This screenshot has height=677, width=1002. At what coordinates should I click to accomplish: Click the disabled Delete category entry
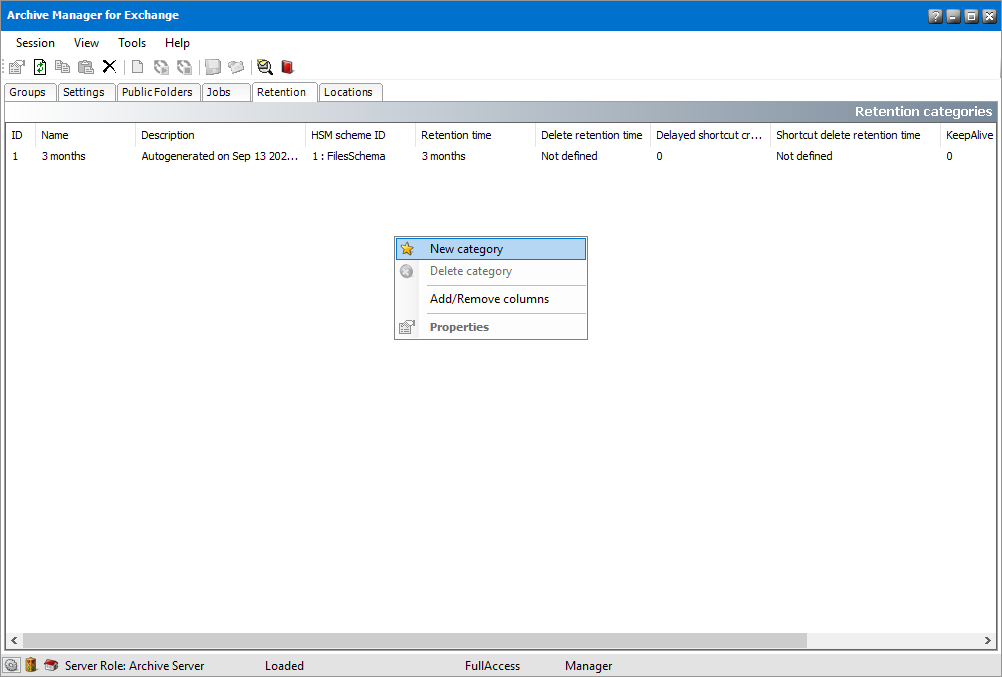pyautogui.click(x=491, y=271)
